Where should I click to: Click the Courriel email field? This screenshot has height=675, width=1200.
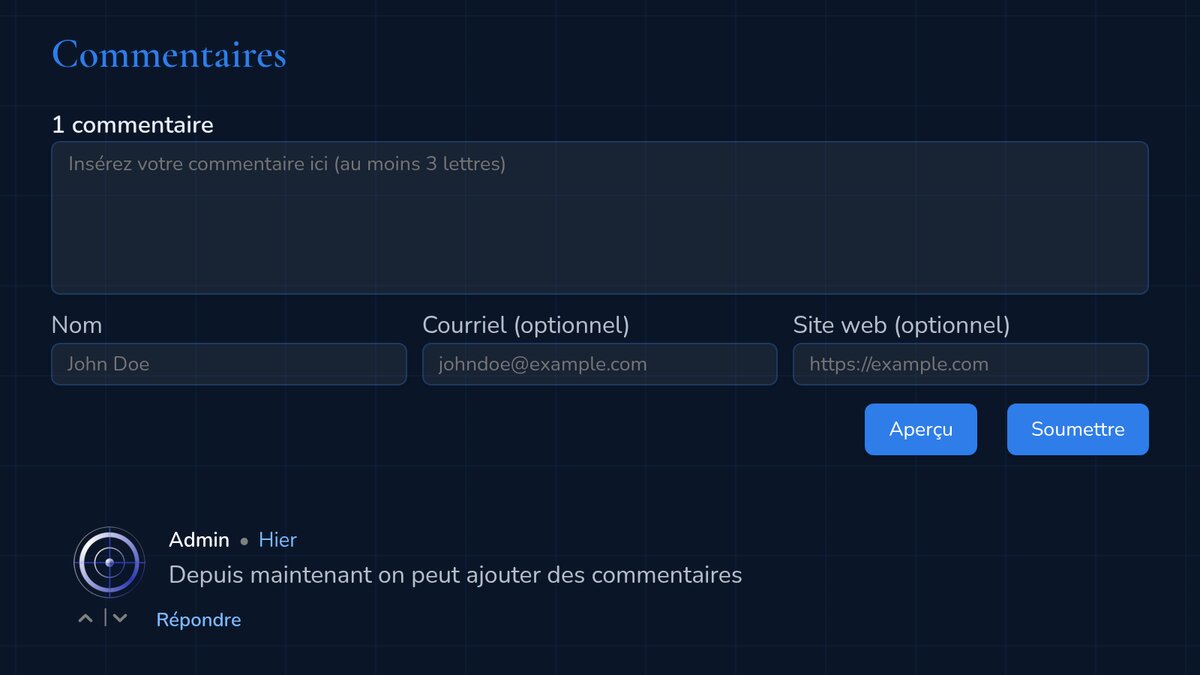tap(600, 364)
